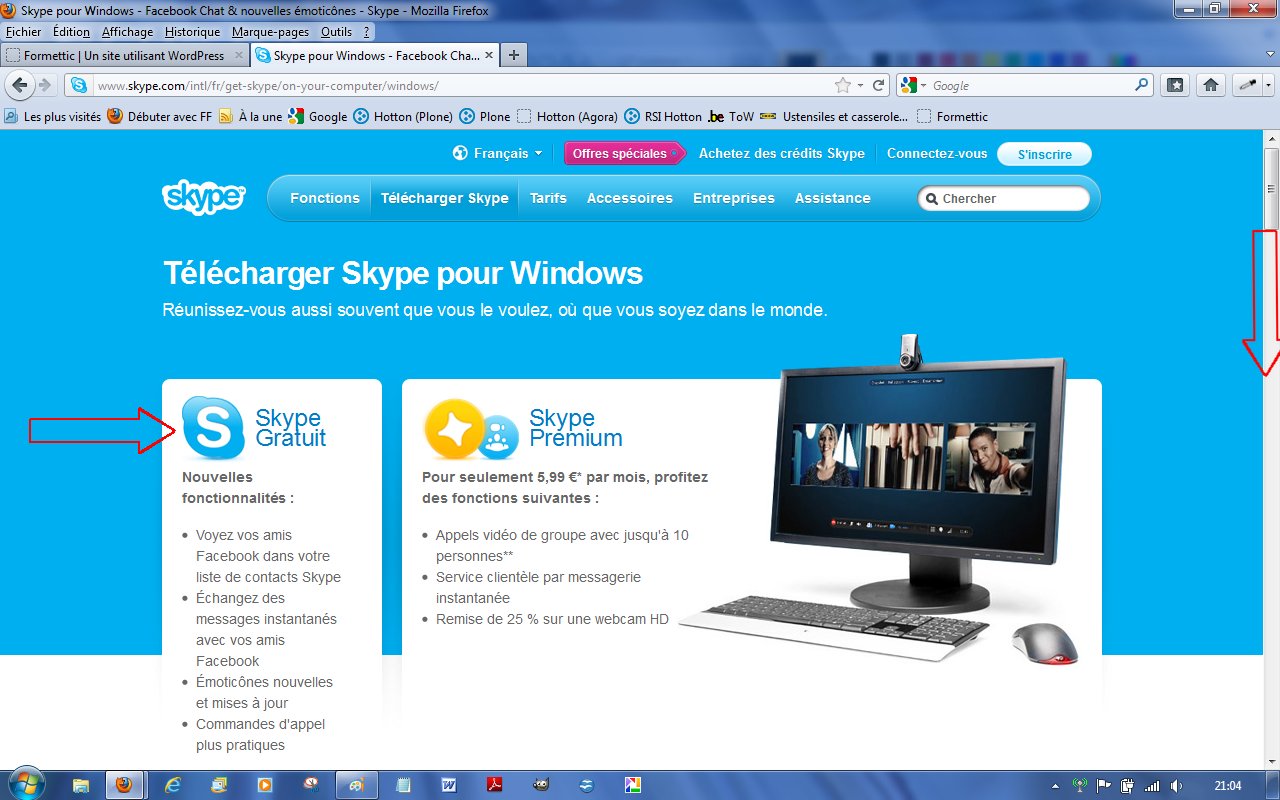
Task: Click the Offres spéciales pink button
Action: tap(624, 153)
